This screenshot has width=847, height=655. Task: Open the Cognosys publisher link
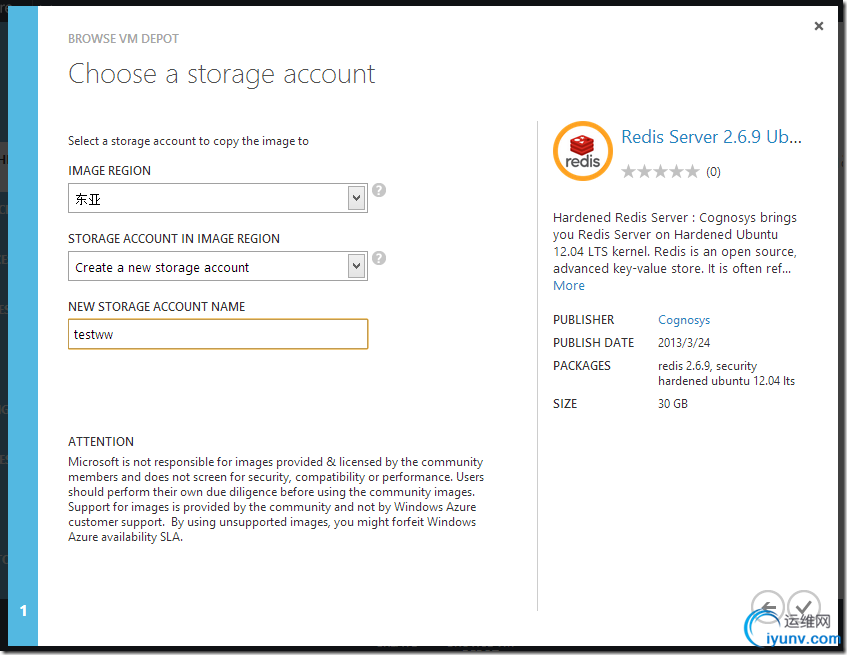684,320
